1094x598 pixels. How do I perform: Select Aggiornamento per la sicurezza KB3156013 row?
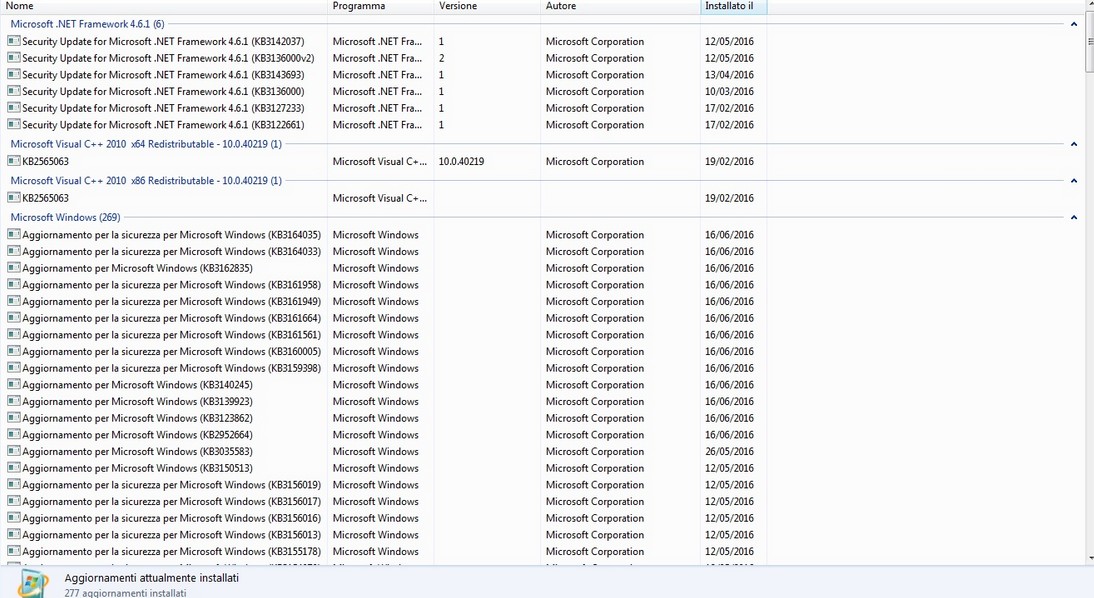point(172,535)
